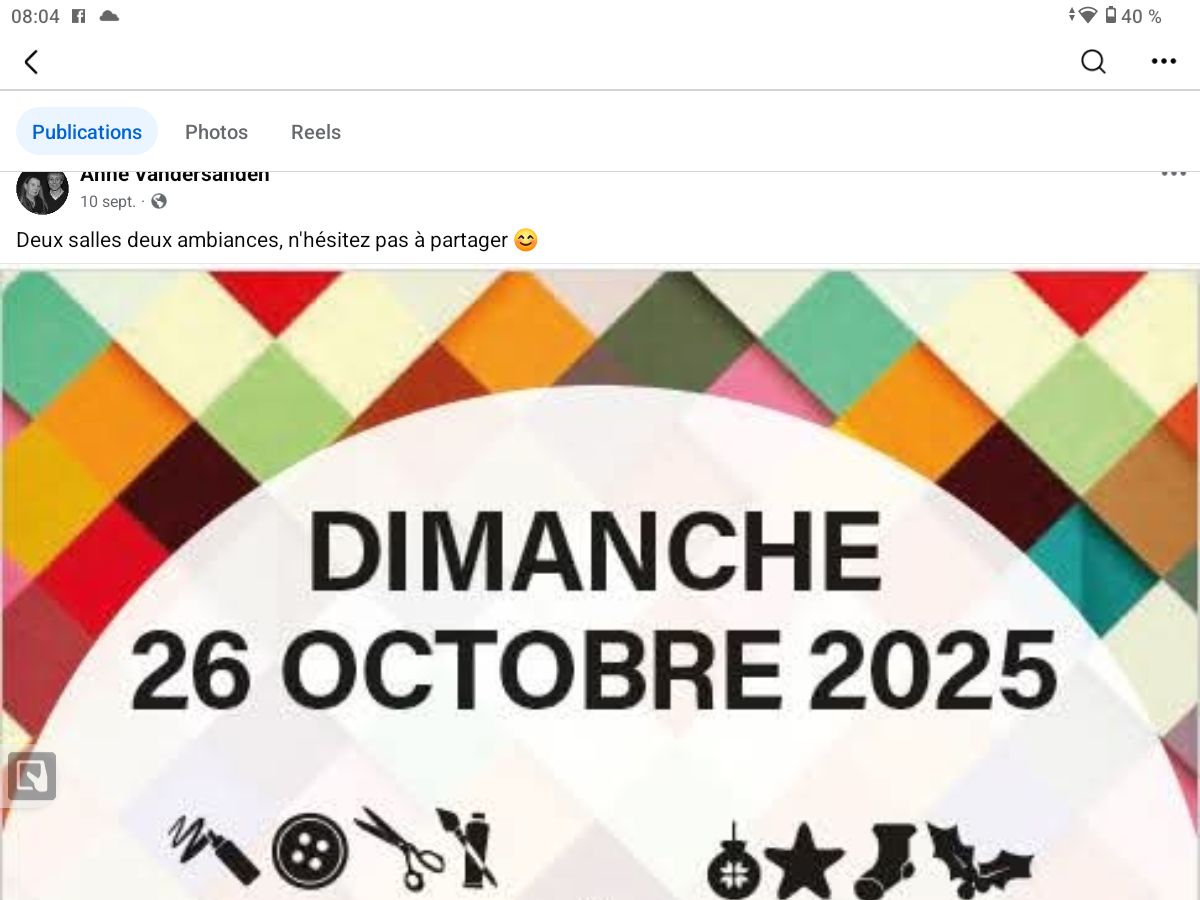The width and height of the screenshot is (1200, 900).
Task: Open Anne Vandersanden profile name link
Action: coord(175,176)
